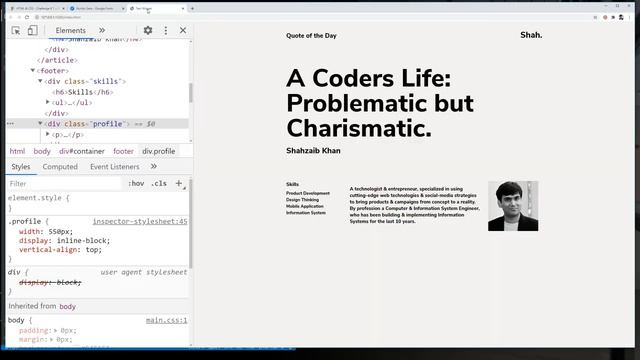Click the Shahzaib Khan author name
The image size is (640, 360).
tap(313, 151)
